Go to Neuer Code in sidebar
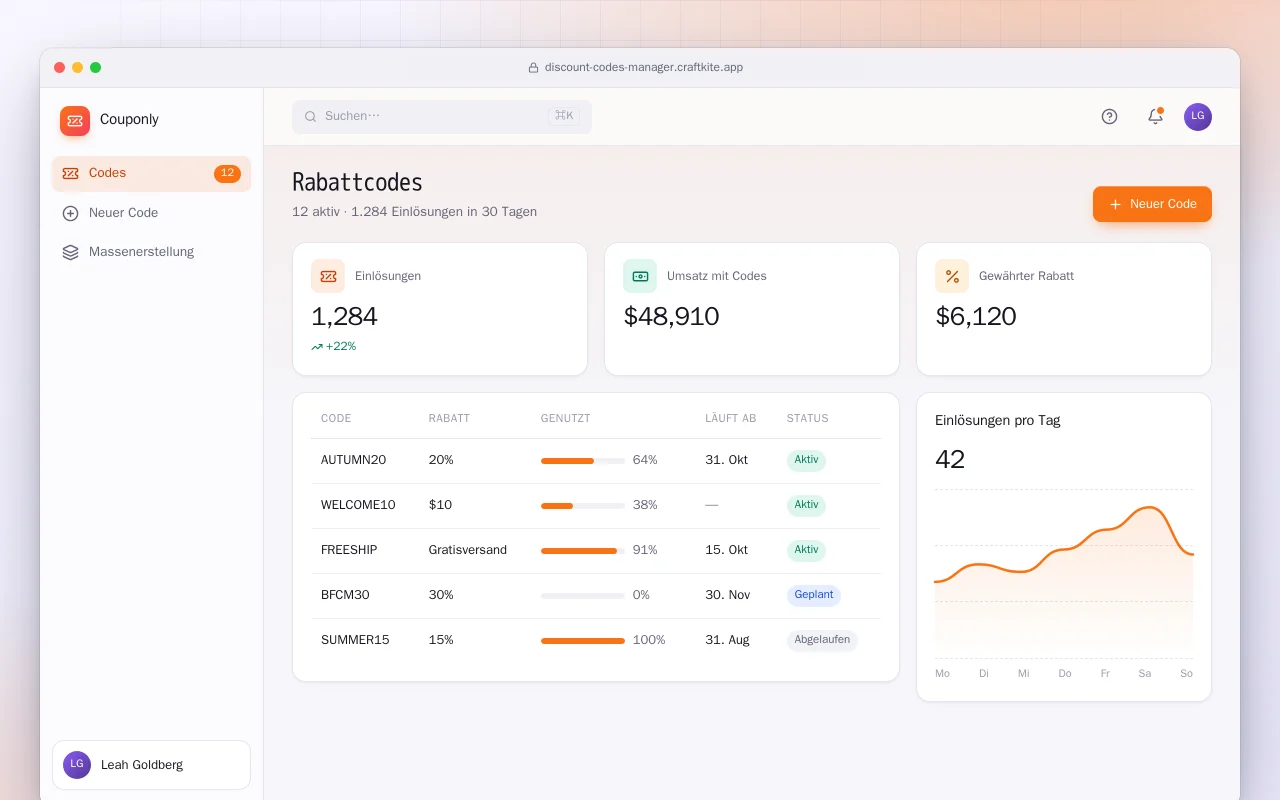 [x=151, y=213]
